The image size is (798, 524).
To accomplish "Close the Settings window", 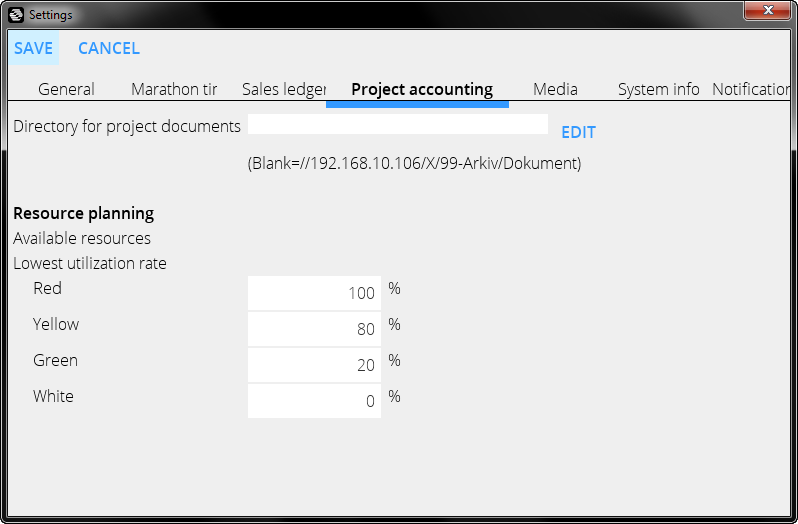I will [x=769, y=10].
